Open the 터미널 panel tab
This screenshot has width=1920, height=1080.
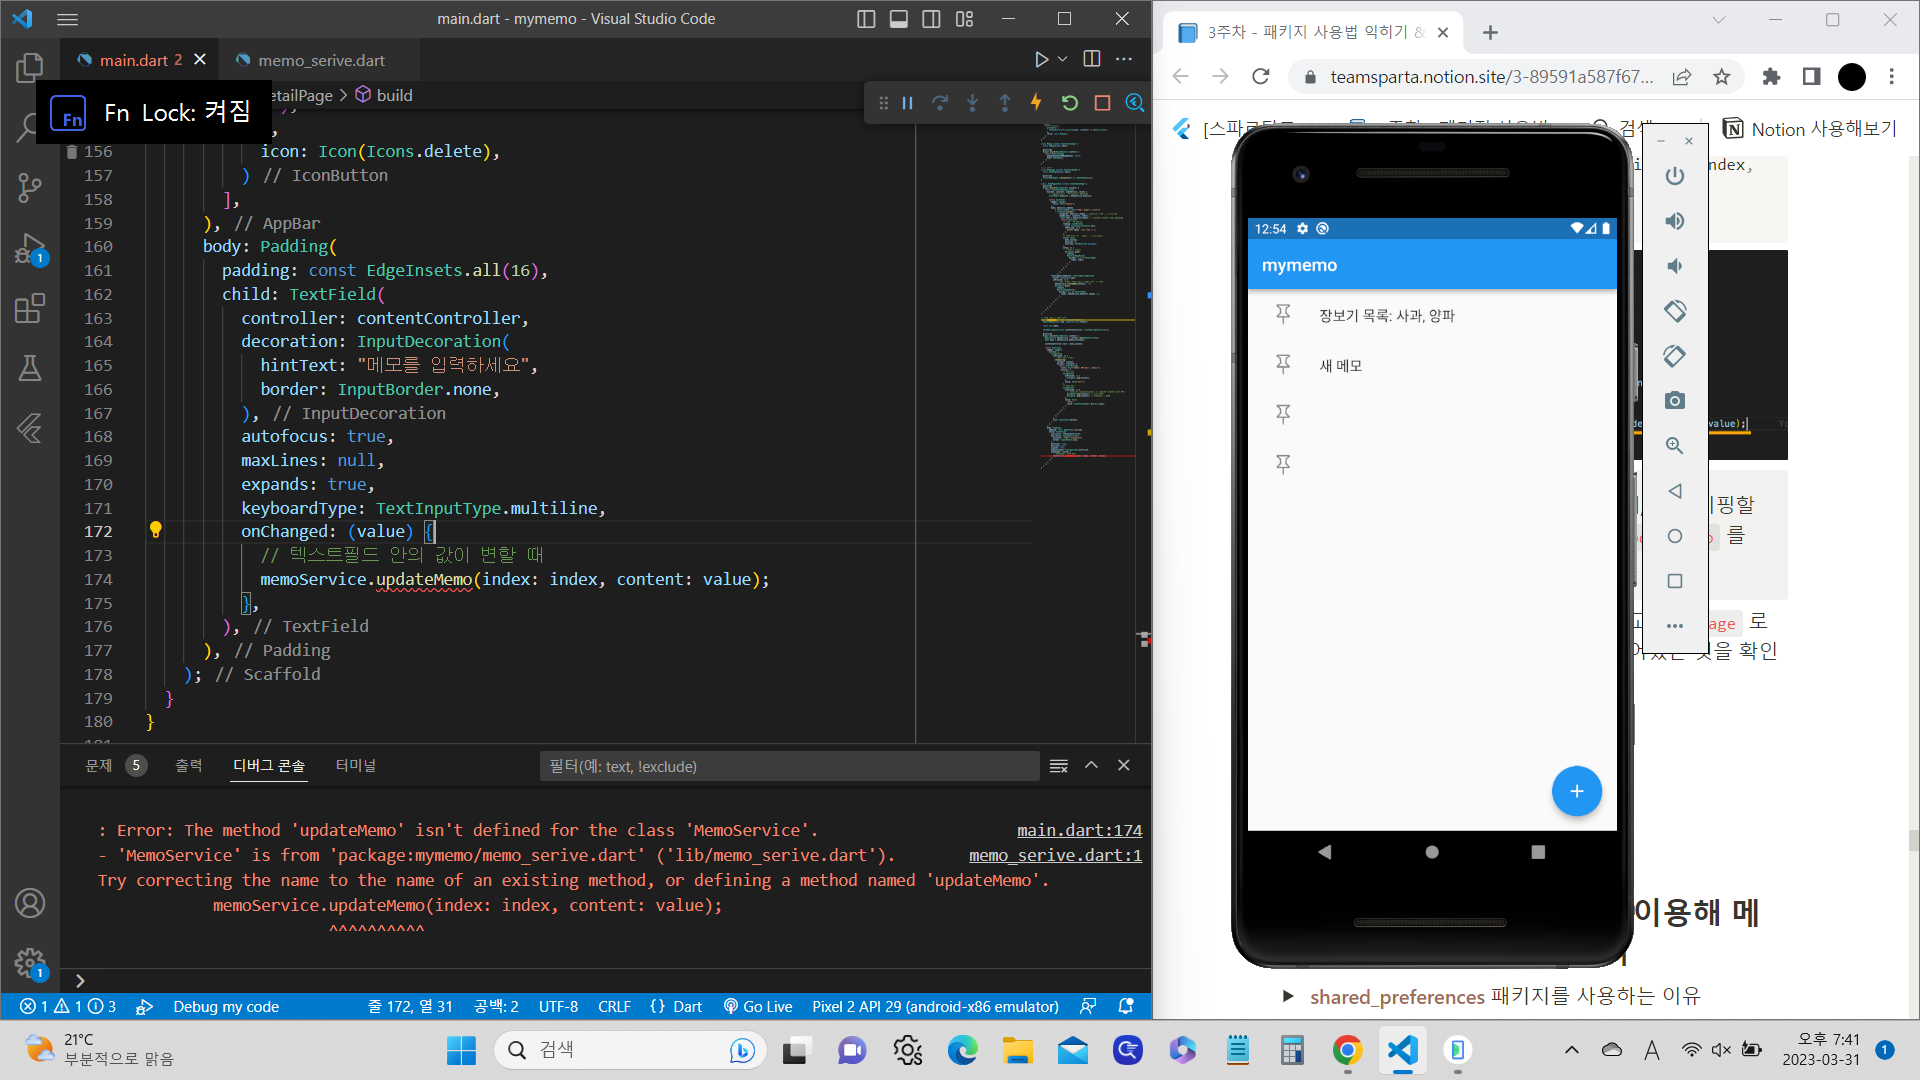point(355,765)
